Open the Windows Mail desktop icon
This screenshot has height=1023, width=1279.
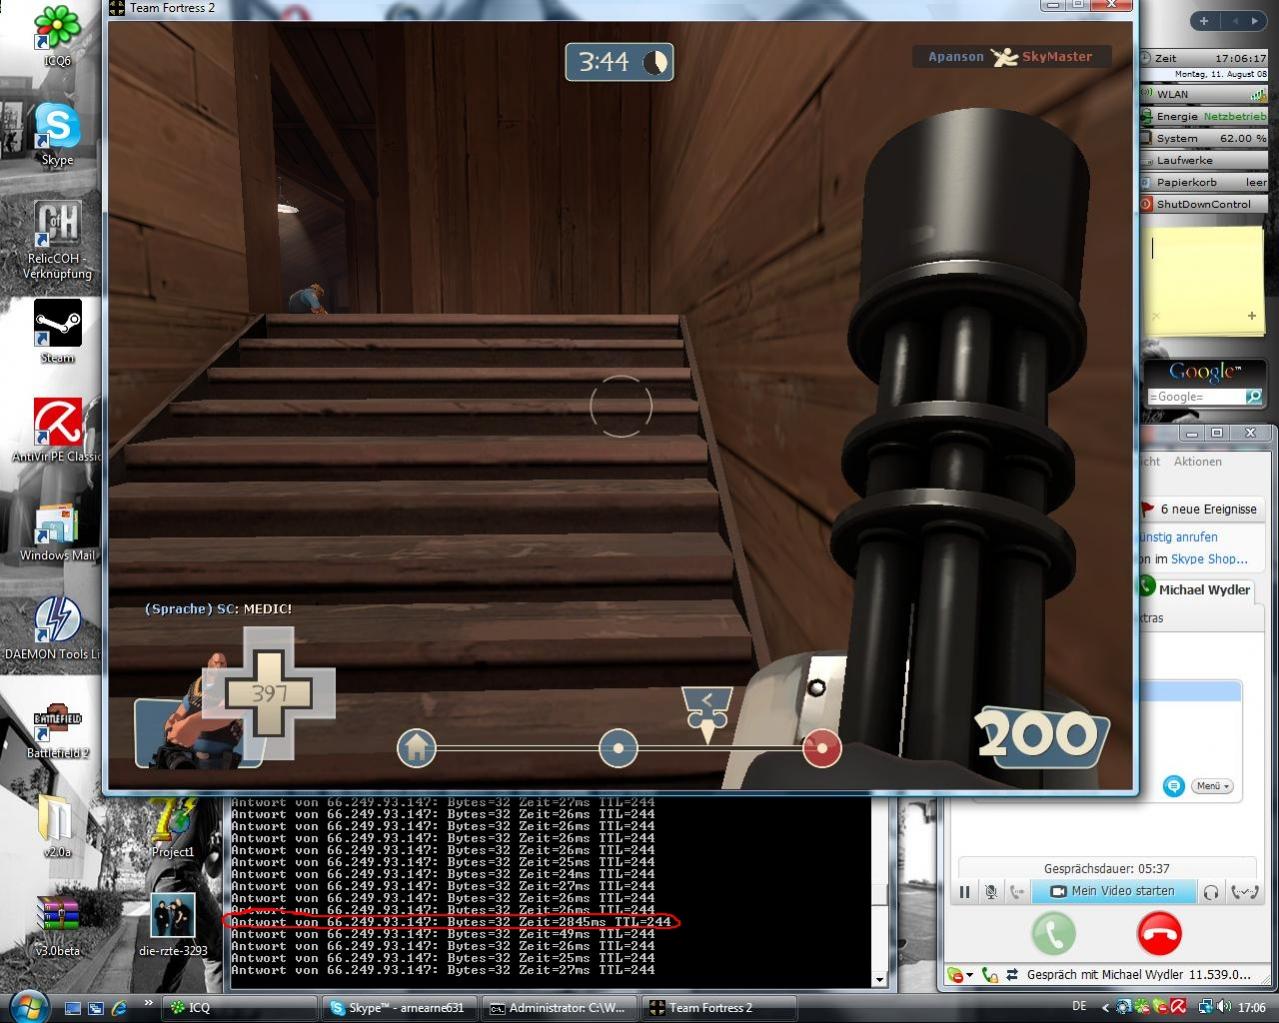point(57,532)
